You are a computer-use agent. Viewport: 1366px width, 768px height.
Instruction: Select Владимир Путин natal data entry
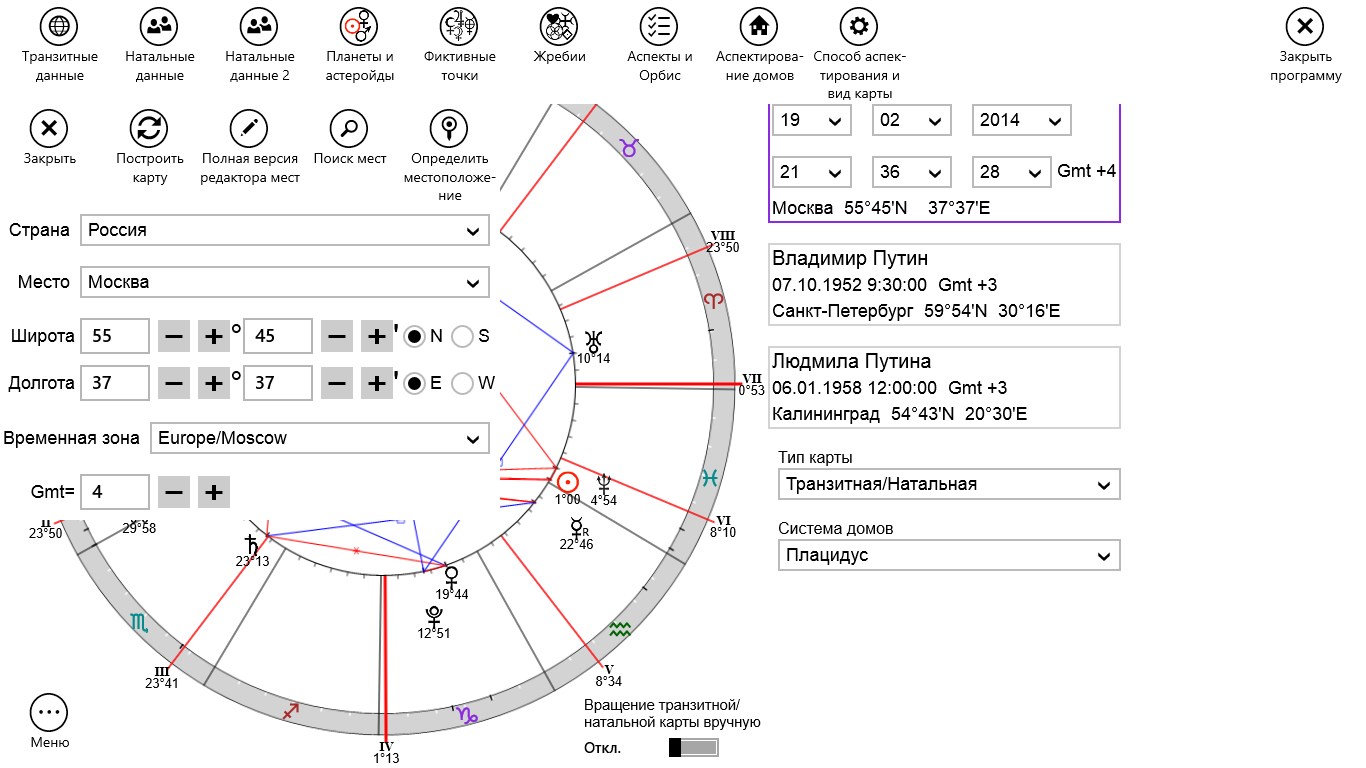click(x=944, y=286)
